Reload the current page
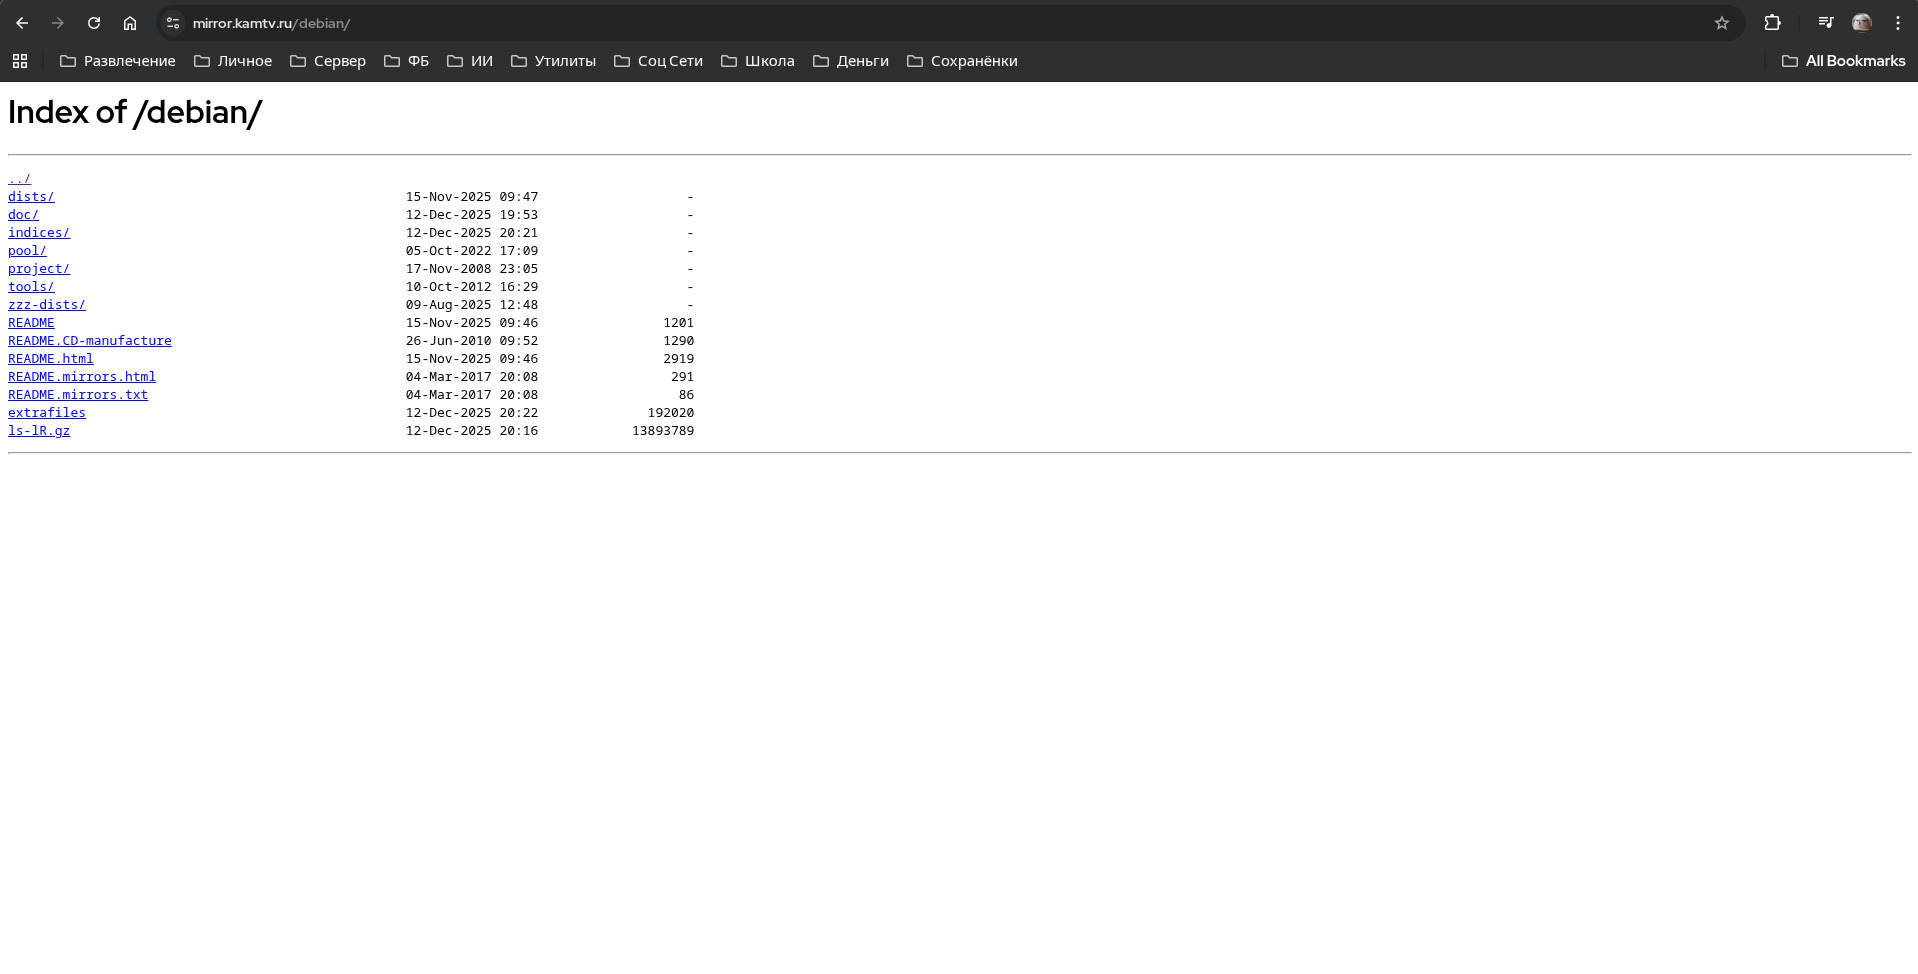The height and width of the screenshot is (974, 1918). click(x=94, y=23)
